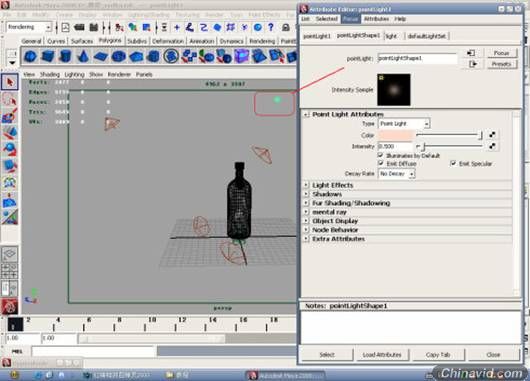
Task: Select the polygon sphere shelf icon
Action: coord(30,56)
